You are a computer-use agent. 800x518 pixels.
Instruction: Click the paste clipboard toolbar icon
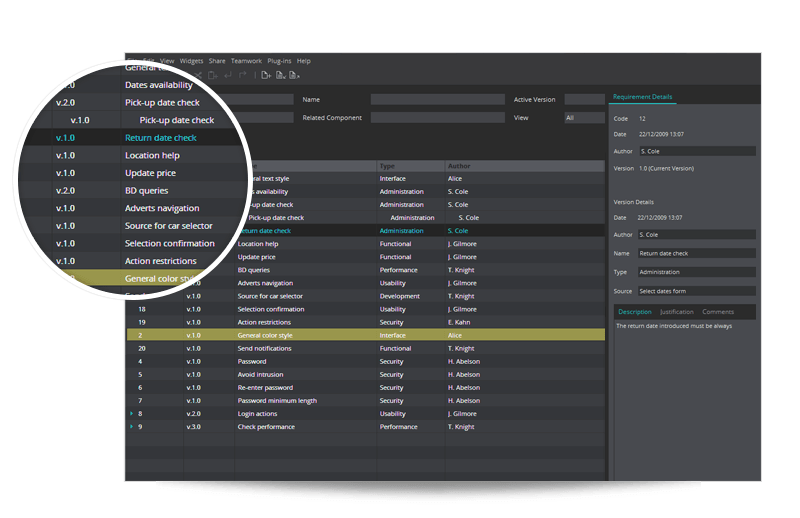(x=213, y=76)
